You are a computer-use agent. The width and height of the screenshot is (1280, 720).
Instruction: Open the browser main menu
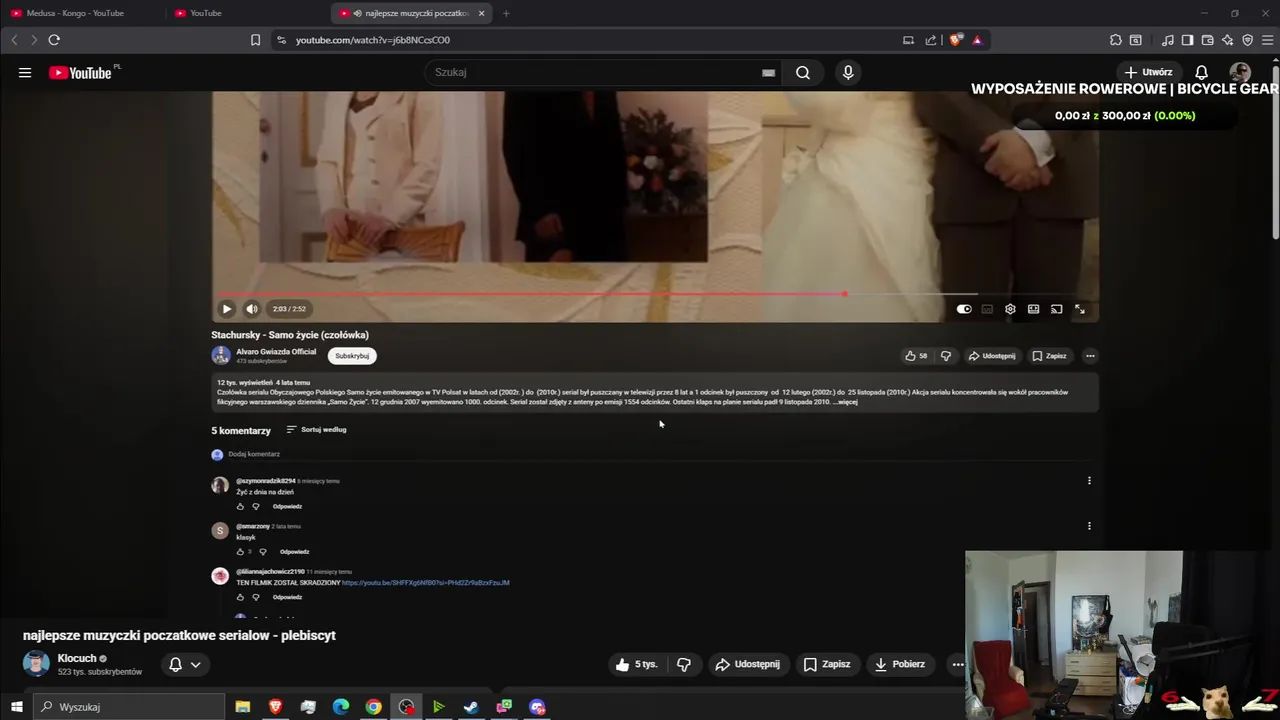1268,40
